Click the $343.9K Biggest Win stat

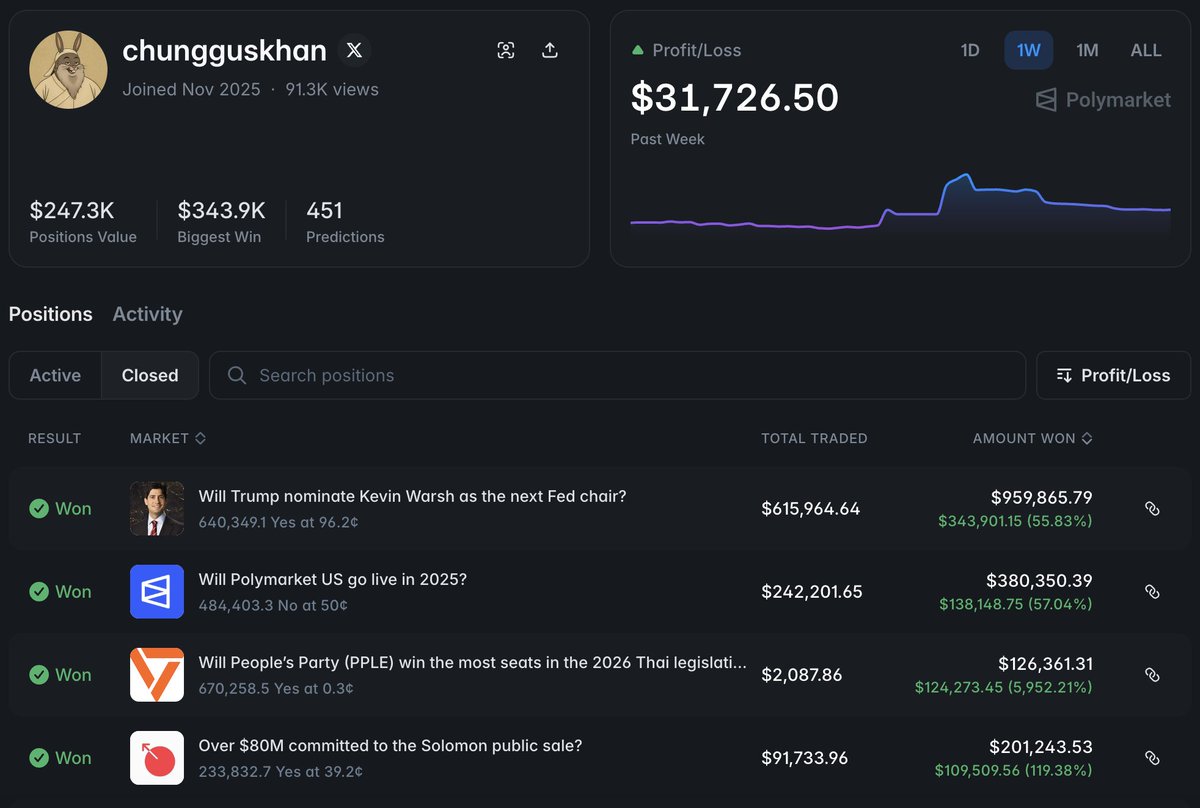coord(221,222)
